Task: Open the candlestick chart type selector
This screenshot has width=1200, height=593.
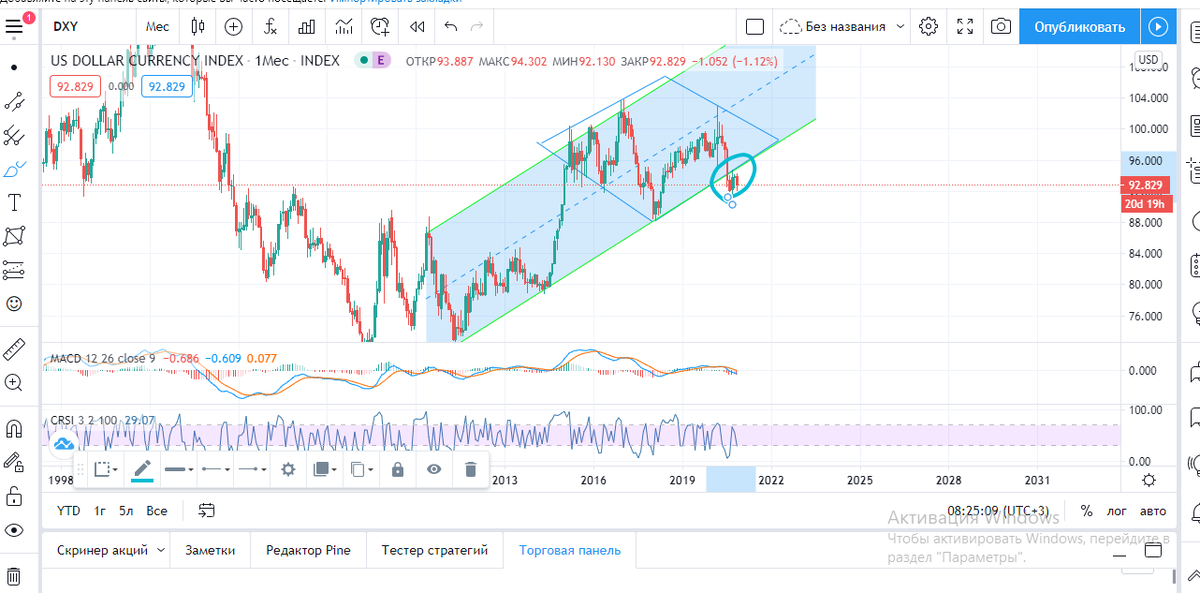Action: (x=198, y=26)
